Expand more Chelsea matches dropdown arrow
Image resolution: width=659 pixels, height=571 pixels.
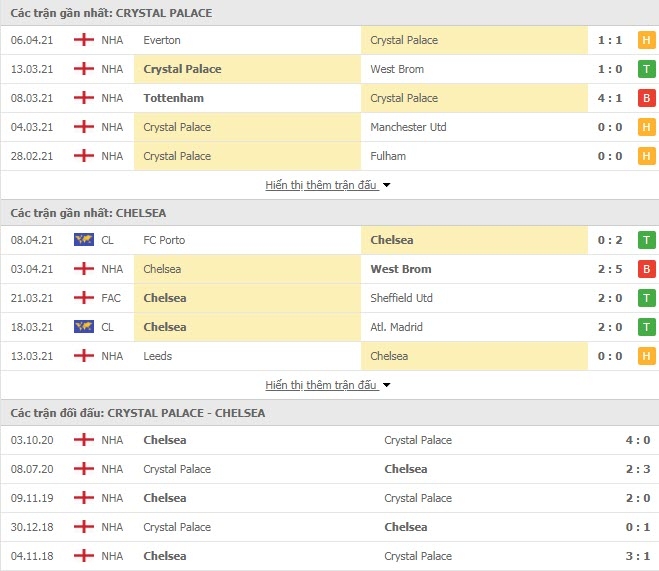(x=387, y=385)
